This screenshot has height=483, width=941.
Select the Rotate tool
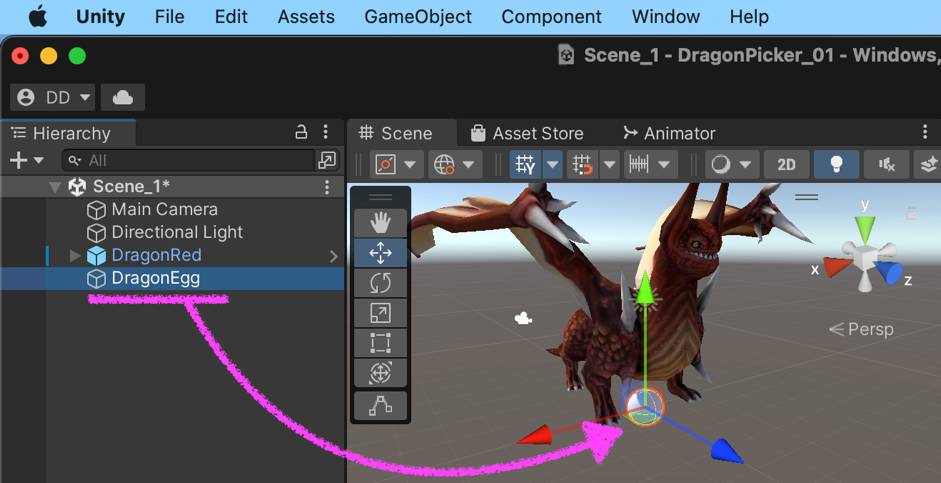[380, 283]
